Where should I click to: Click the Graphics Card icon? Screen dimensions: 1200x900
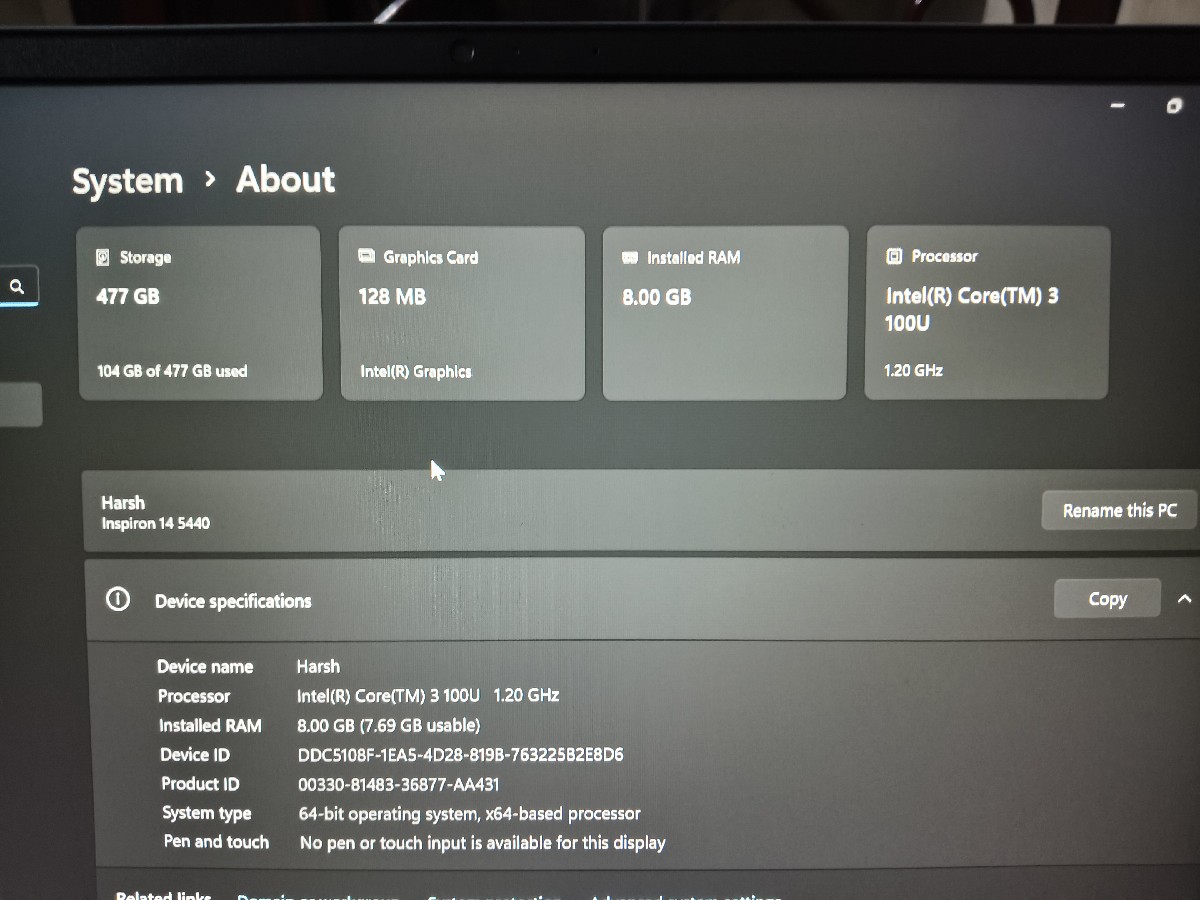coord(366,257)
